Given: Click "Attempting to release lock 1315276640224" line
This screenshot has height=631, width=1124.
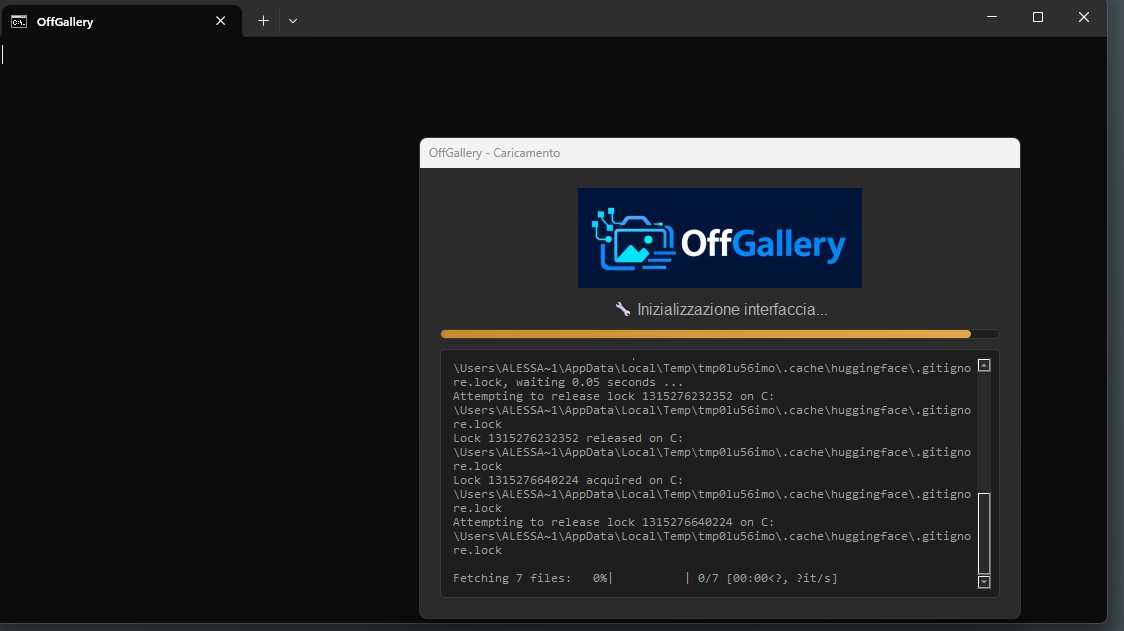Looking at the screenshot, I should [613, 522].
